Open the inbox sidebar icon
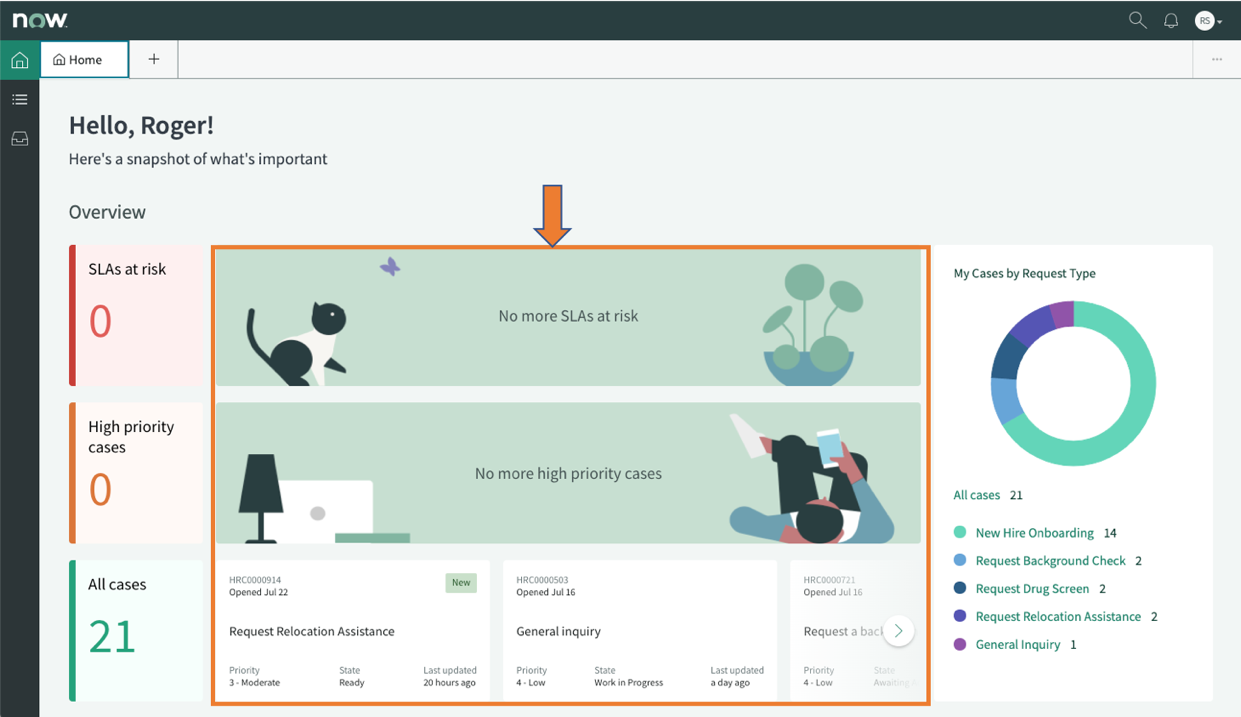 pos(20,139)
